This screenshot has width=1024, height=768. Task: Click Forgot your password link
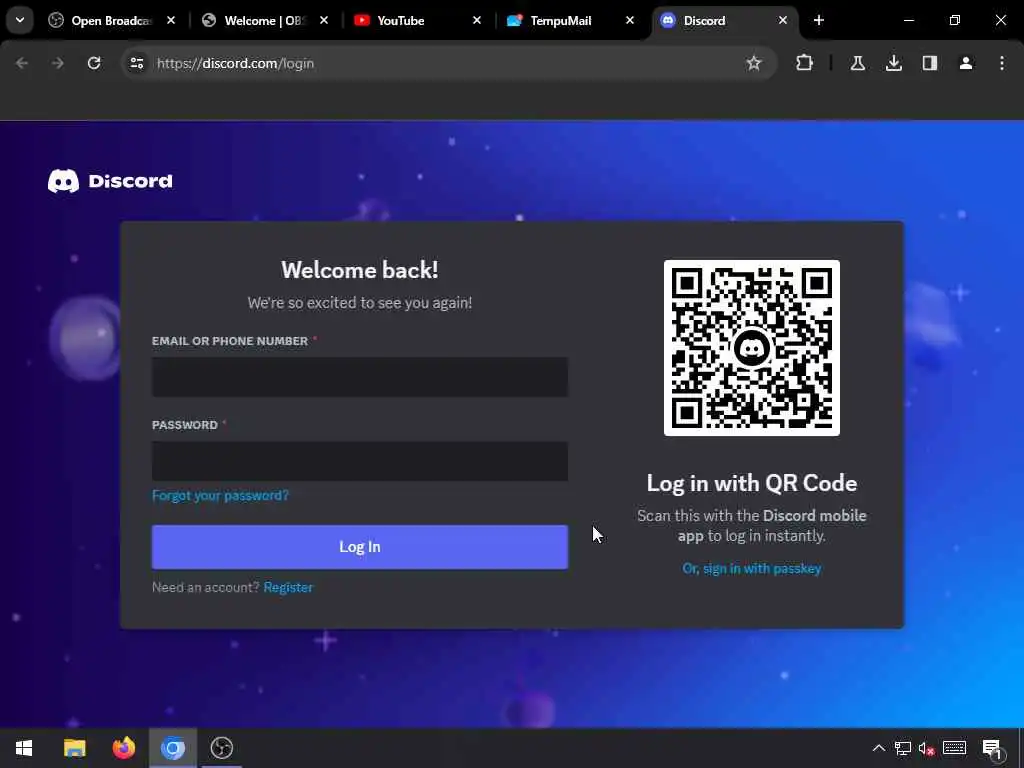pos(220,496)
